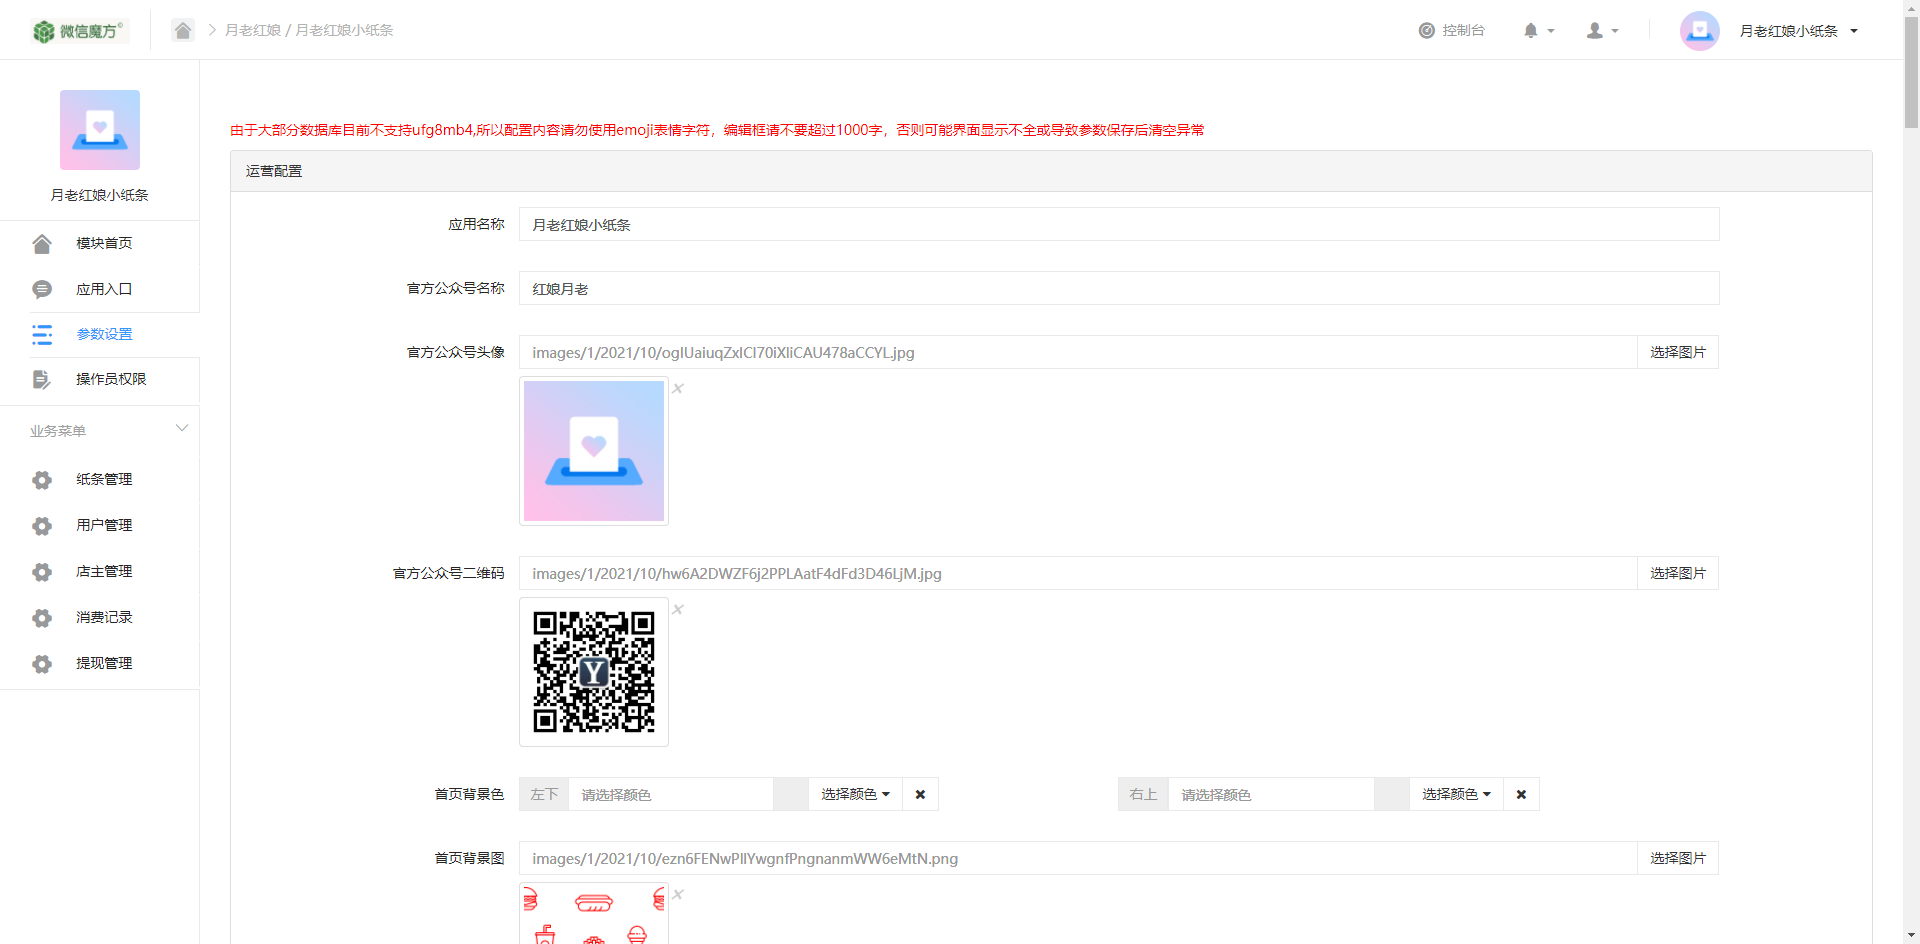
Task: Focus the 官方公众号名称 input field
Action: pyautogui.click(x=1119, y=288)
